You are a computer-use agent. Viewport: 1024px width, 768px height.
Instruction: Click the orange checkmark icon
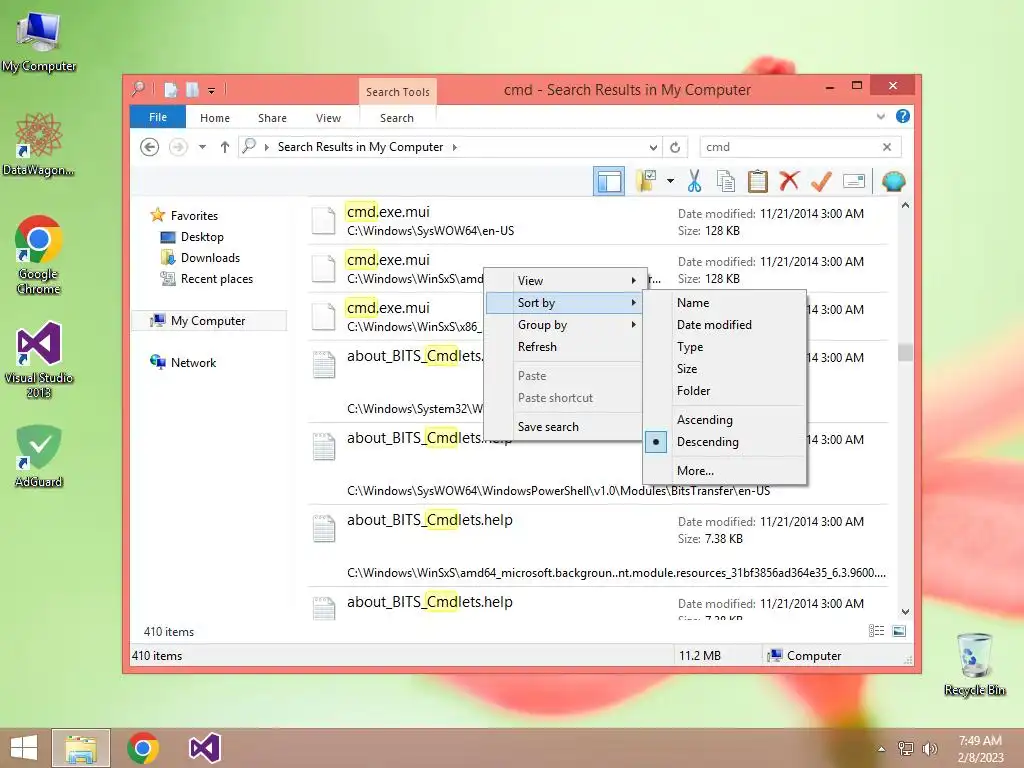[821, 182]
